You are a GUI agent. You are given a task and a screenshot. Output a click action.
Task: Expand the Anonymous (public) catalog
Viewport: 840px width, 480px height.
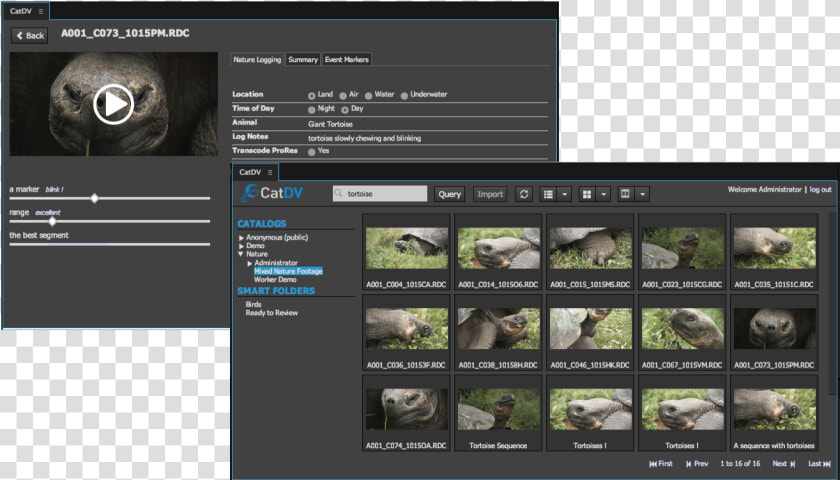point(242,237)
